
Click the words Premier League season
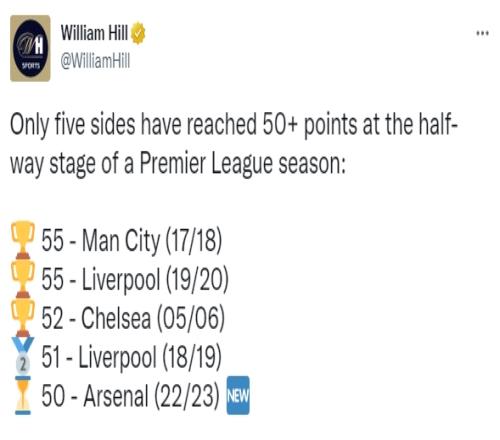tap(243, 164)
